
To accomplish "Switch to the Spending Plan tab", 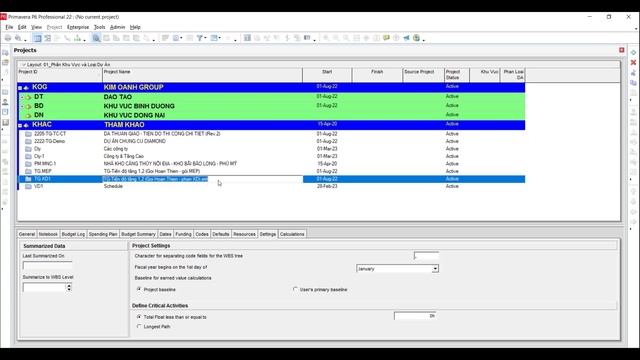I will coord(103,234).
